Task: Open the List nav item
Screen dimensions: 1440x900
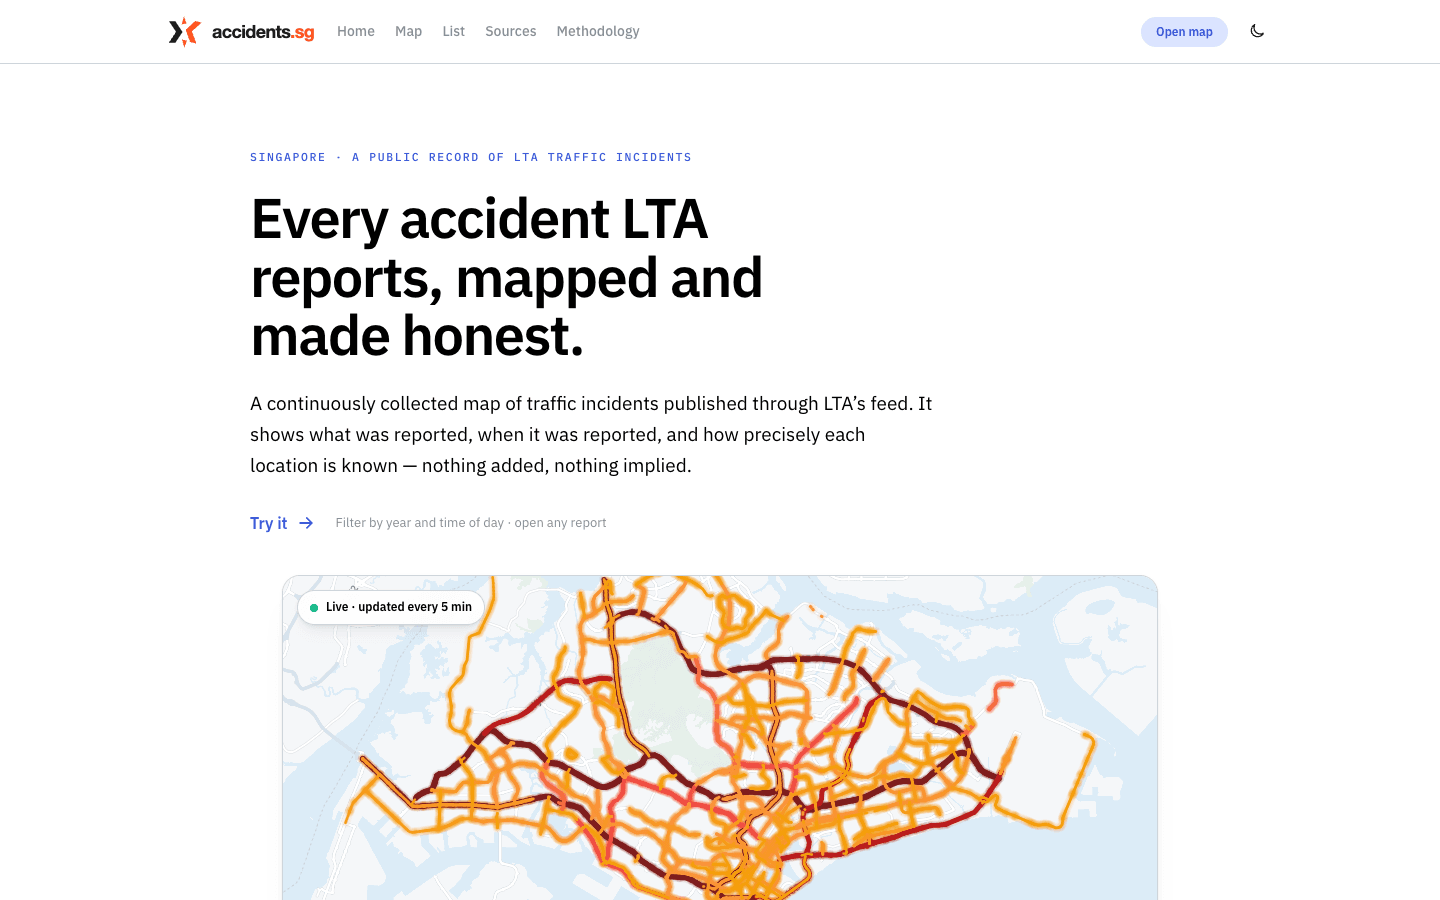Action: 454,31
